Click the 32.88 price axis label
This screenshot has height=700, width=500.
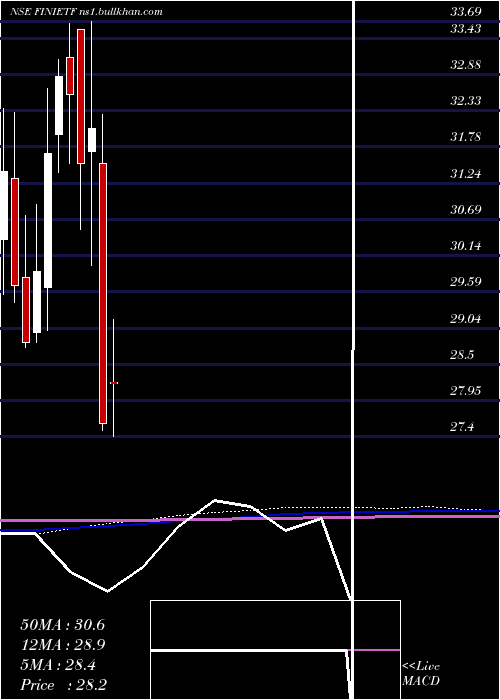pyautogui.click(x=465, y=65)
